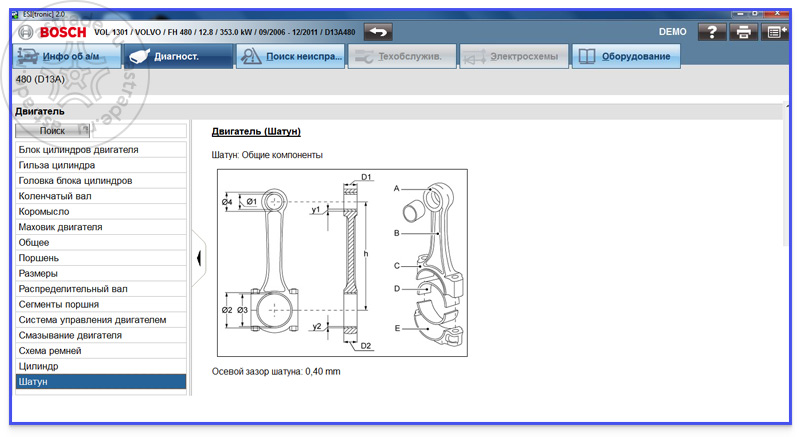Open the Оборудование tab

pyautogui.click(x=626, y=56)
